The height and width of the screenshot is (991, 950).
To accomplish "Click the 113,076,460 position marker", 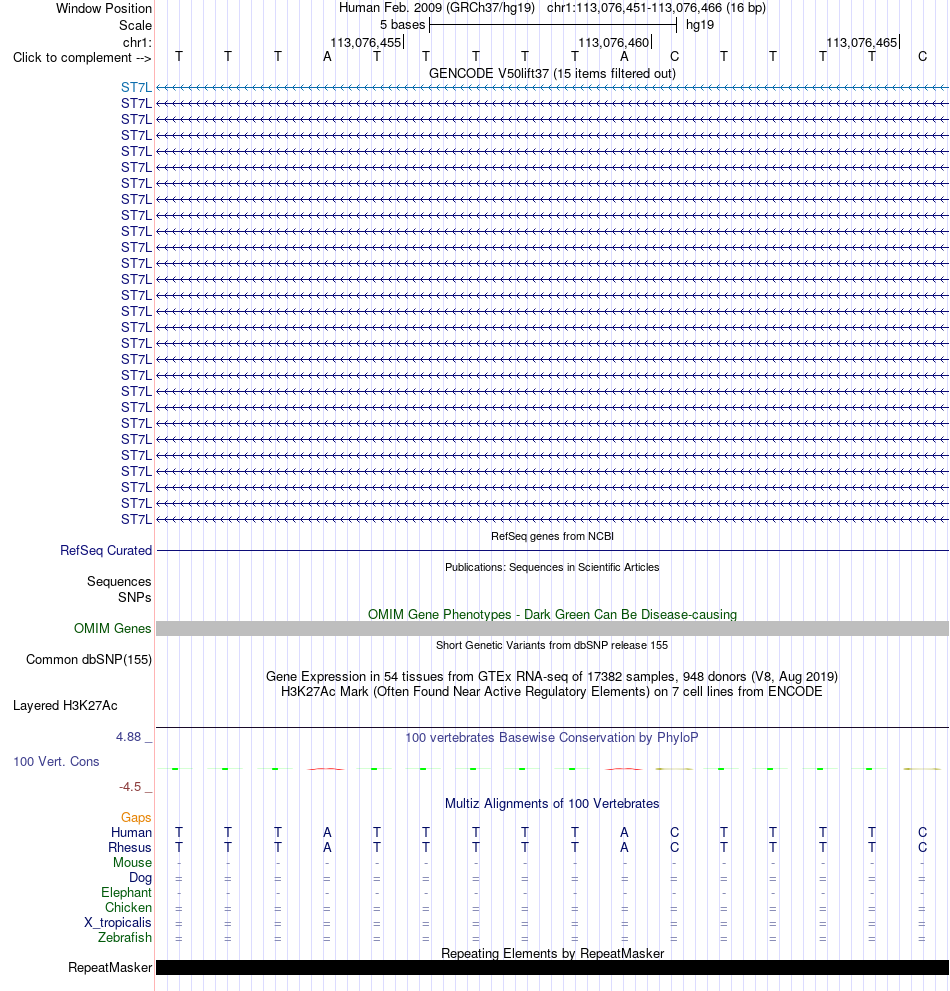I will point(614,42).
